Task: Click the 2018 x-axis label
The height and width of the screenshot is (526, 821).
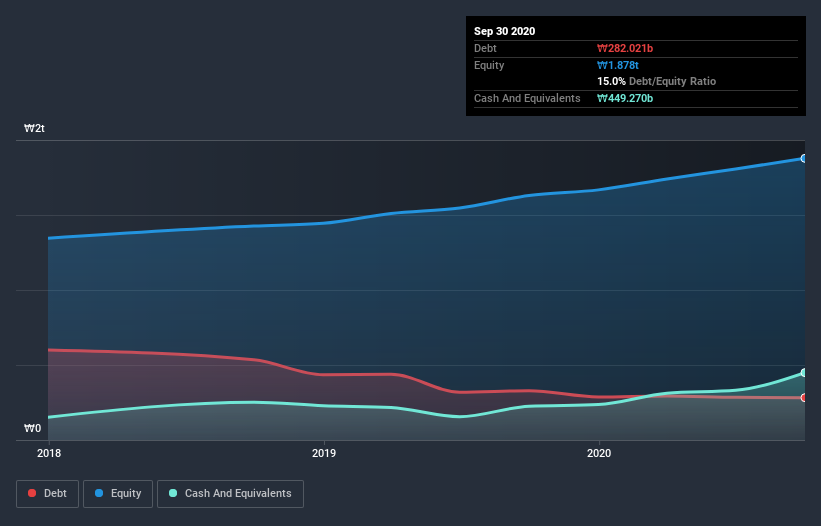Action: [x=49, y=453]
